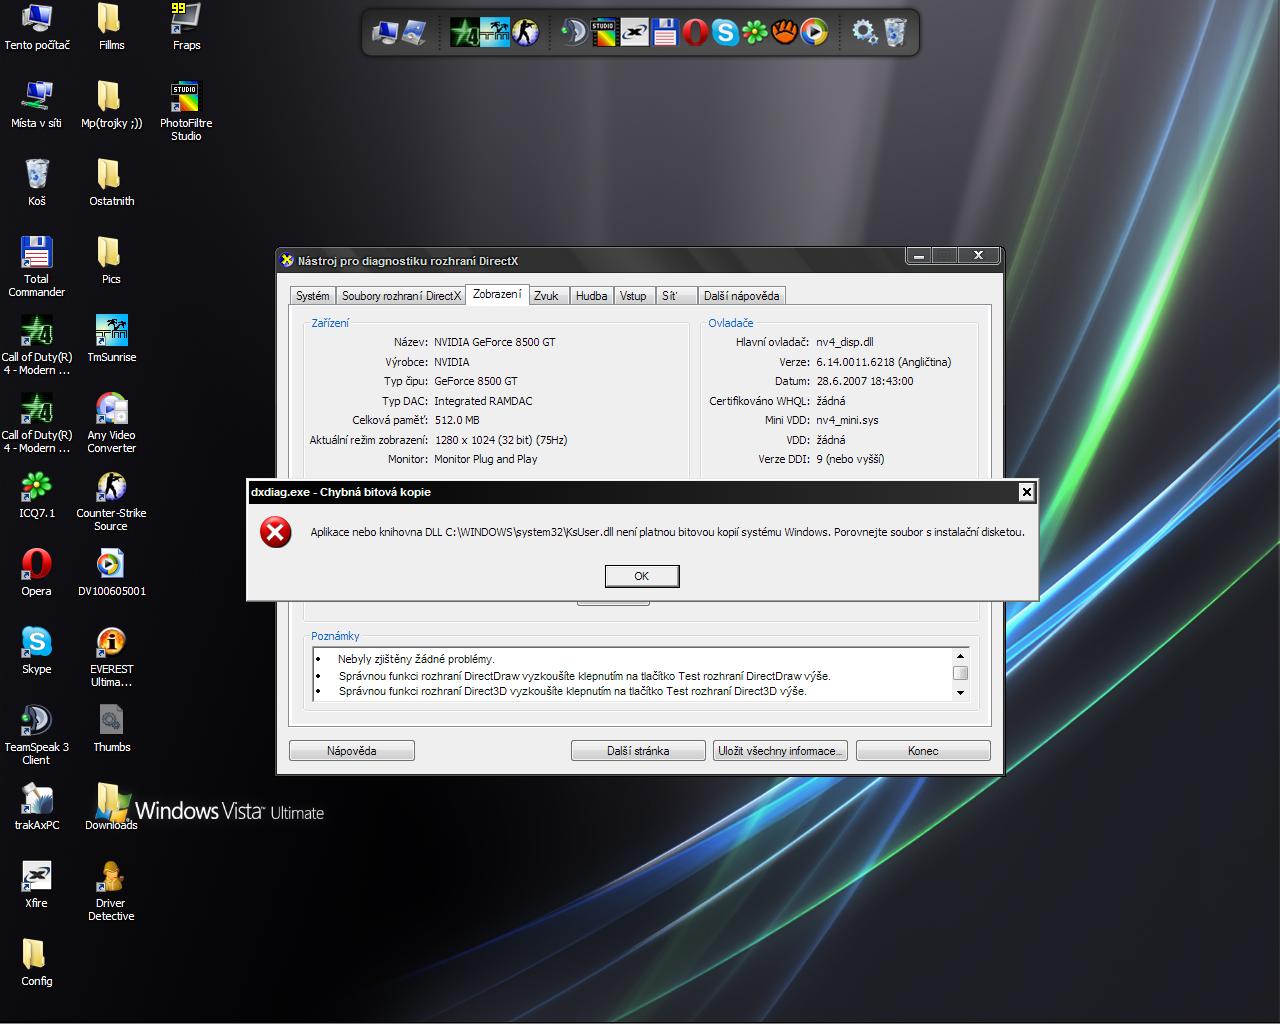1280x1024 pixels.
Task: Click the Windows Media Player dock icon
Action: 815,33
